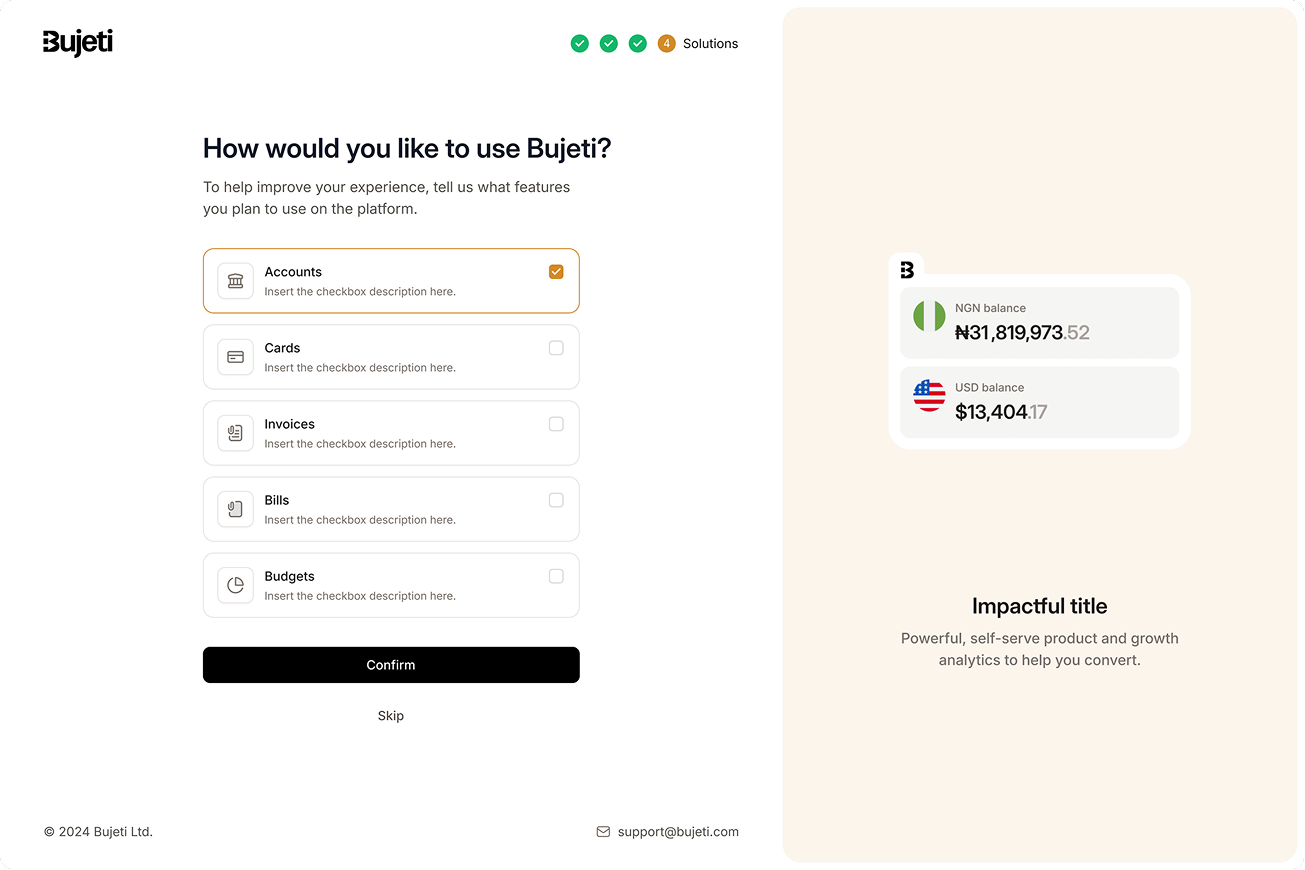Select the Budgets checkbox
The image size is (1305, 870).
[x=556, y=576]
